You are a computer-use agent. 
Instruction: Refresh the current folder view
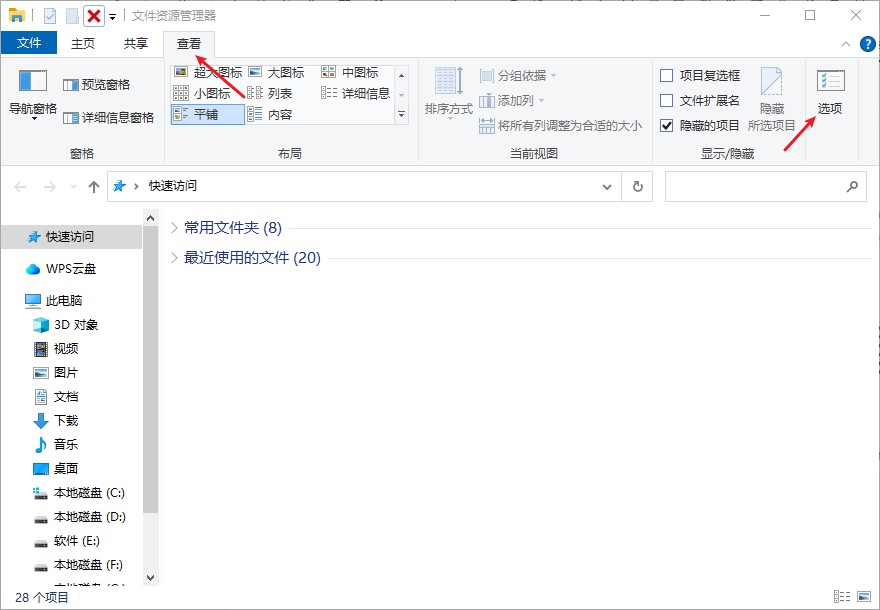click(637, 187)
